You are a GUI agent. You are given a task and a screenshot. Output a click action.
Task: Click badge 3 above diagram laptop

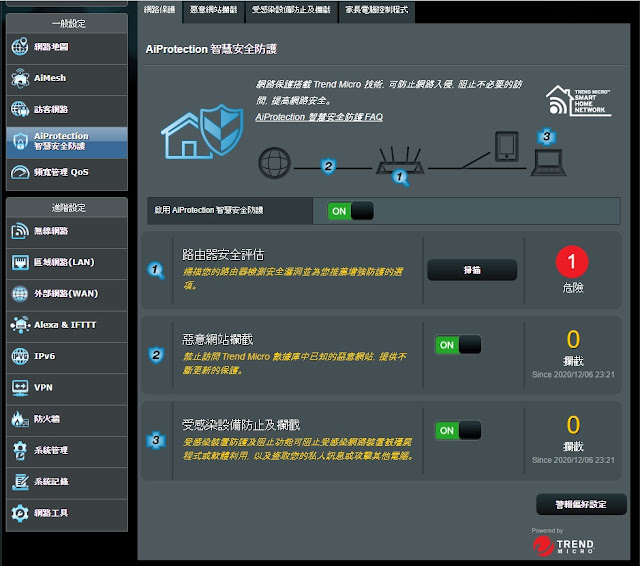click(547, 136)
